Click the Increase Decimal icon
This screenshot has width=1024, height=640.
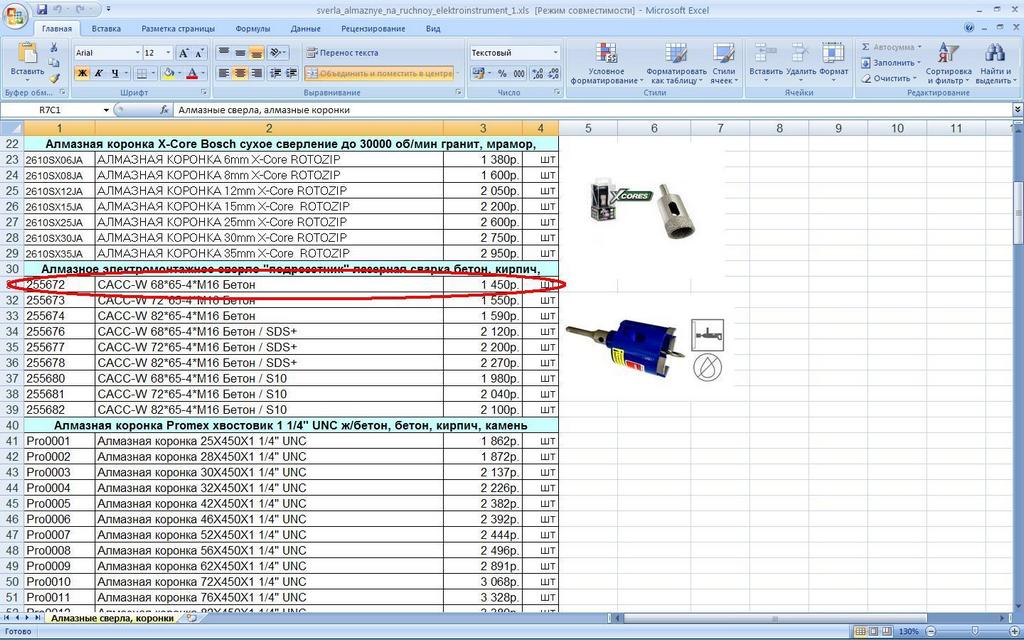pos(537,73)
